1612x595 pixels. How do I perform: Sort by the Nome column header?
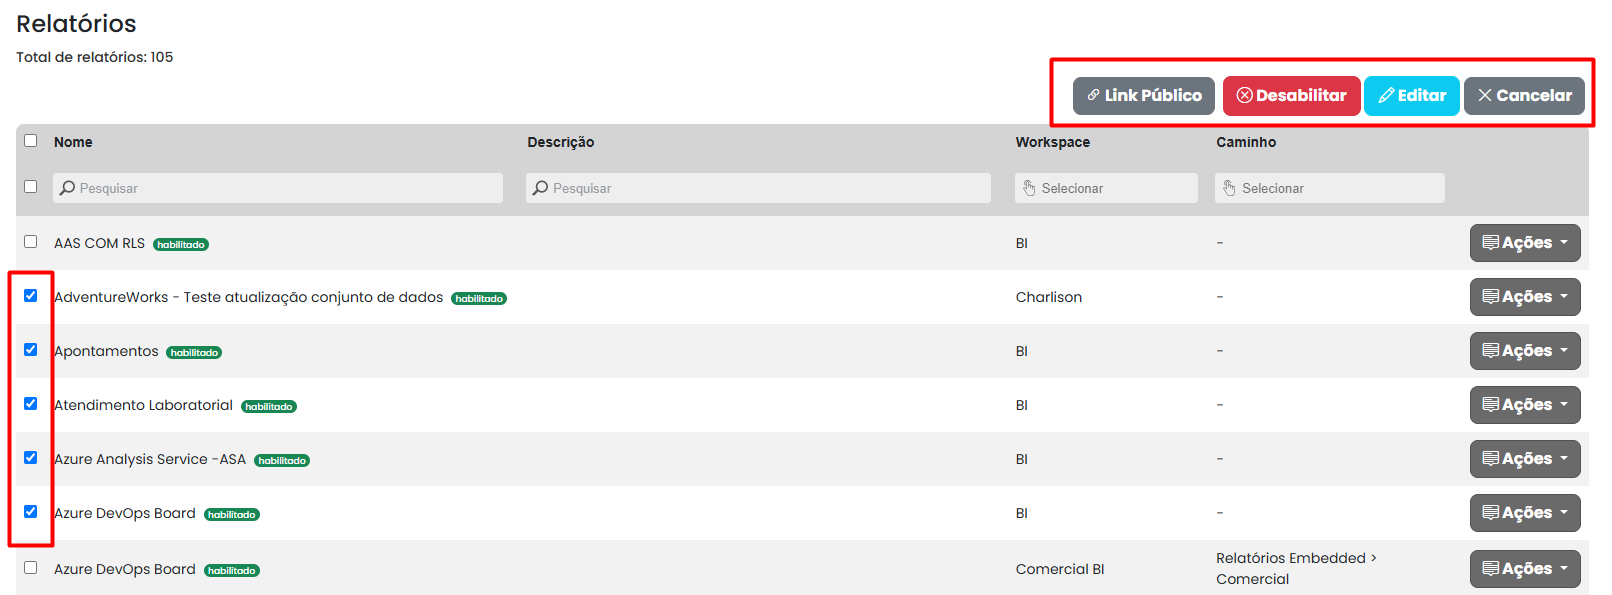[x=73, y=142]
